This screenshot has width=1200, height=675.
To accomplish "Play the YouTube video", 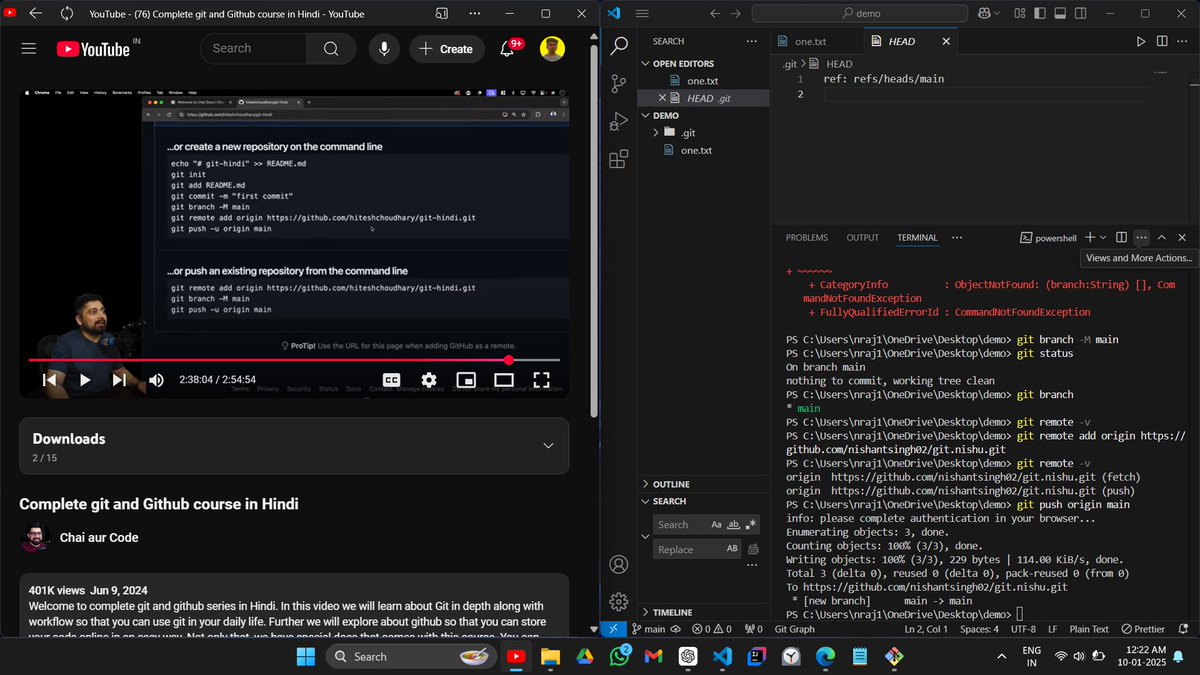I will [x=85, y=380].
